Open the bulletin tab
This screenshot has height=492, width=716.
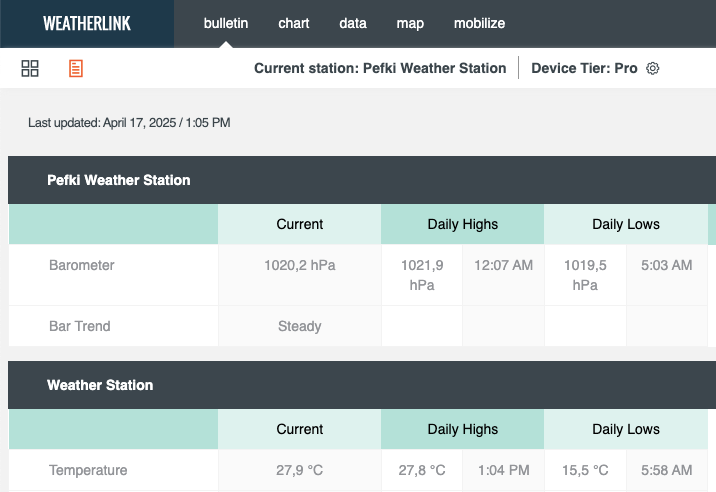226,23
